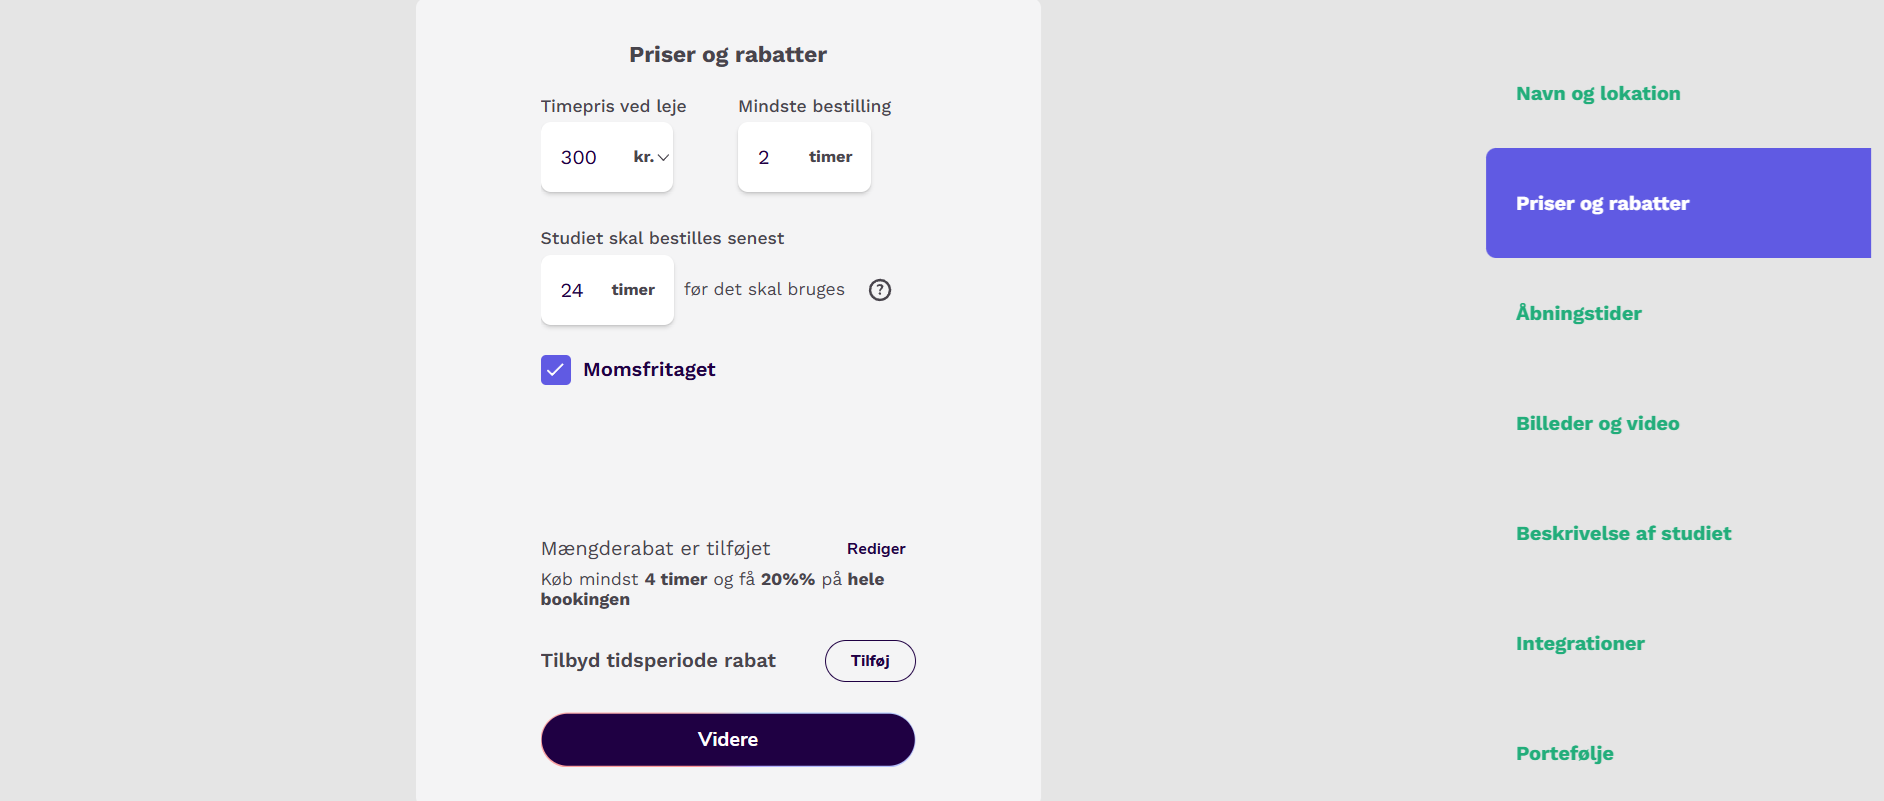Click the Tilføj button for time period discount
Screen dimensions: 1884x801
pyautogui.click(x=870, y=661)
